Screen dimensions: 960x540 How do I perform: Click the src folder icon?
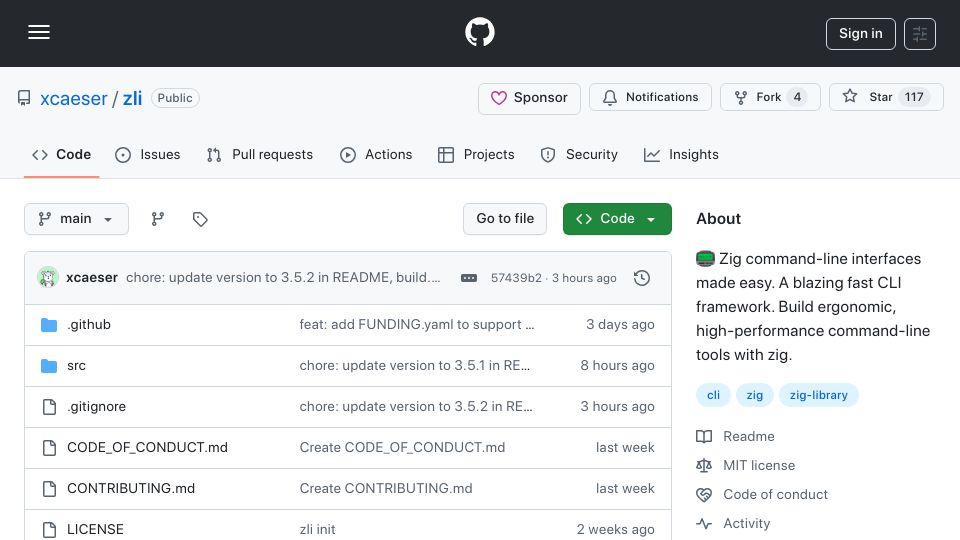point(49,366)
